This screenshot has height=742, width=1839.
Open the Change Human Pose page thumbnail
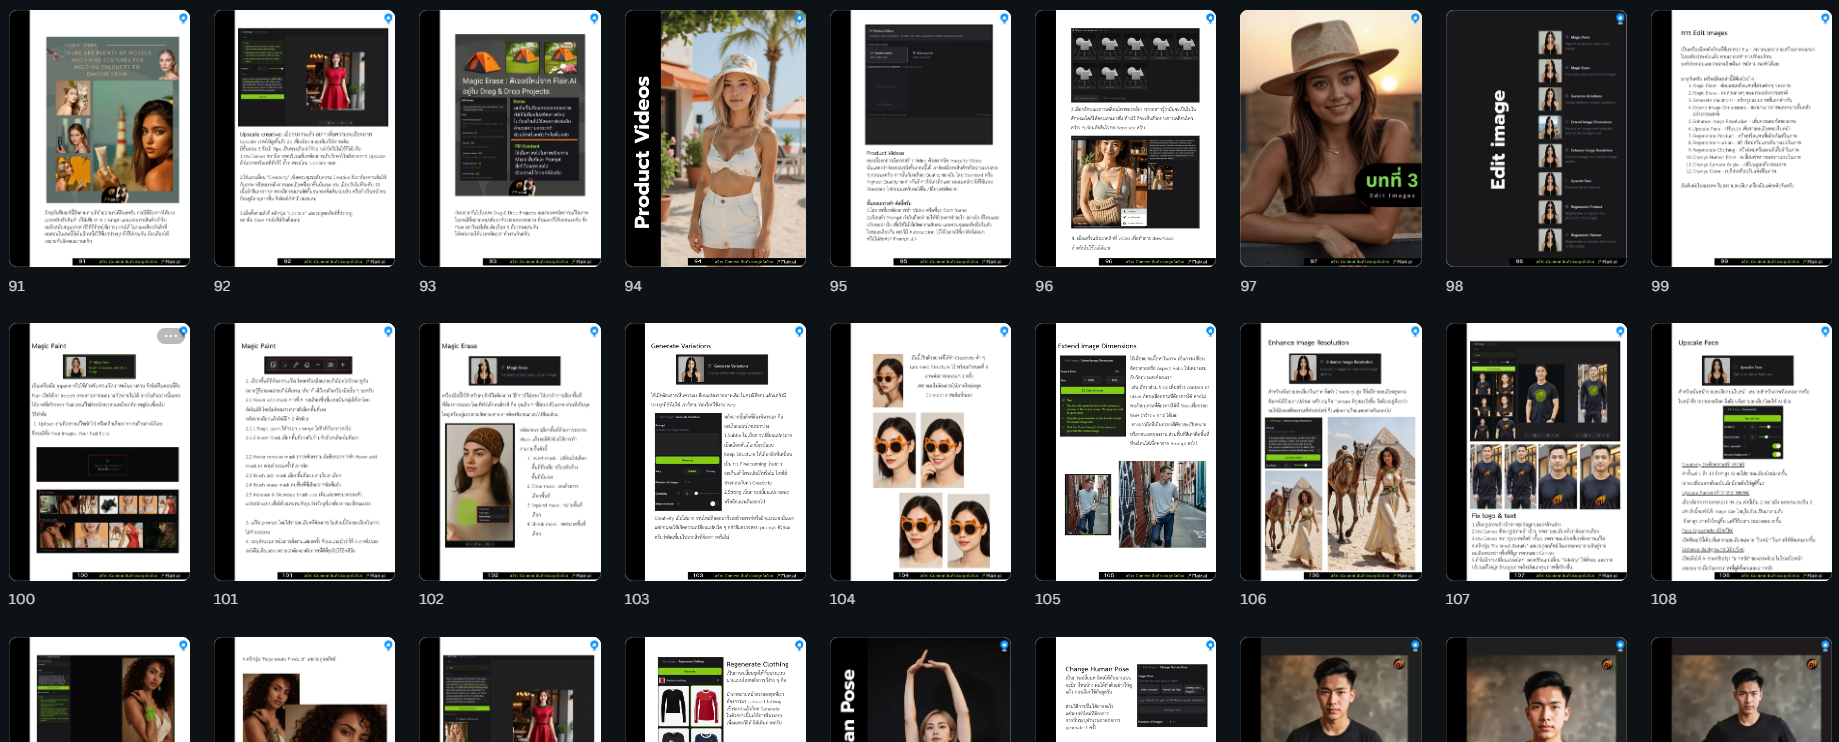pyautogui.click(x=1126, y=690)
